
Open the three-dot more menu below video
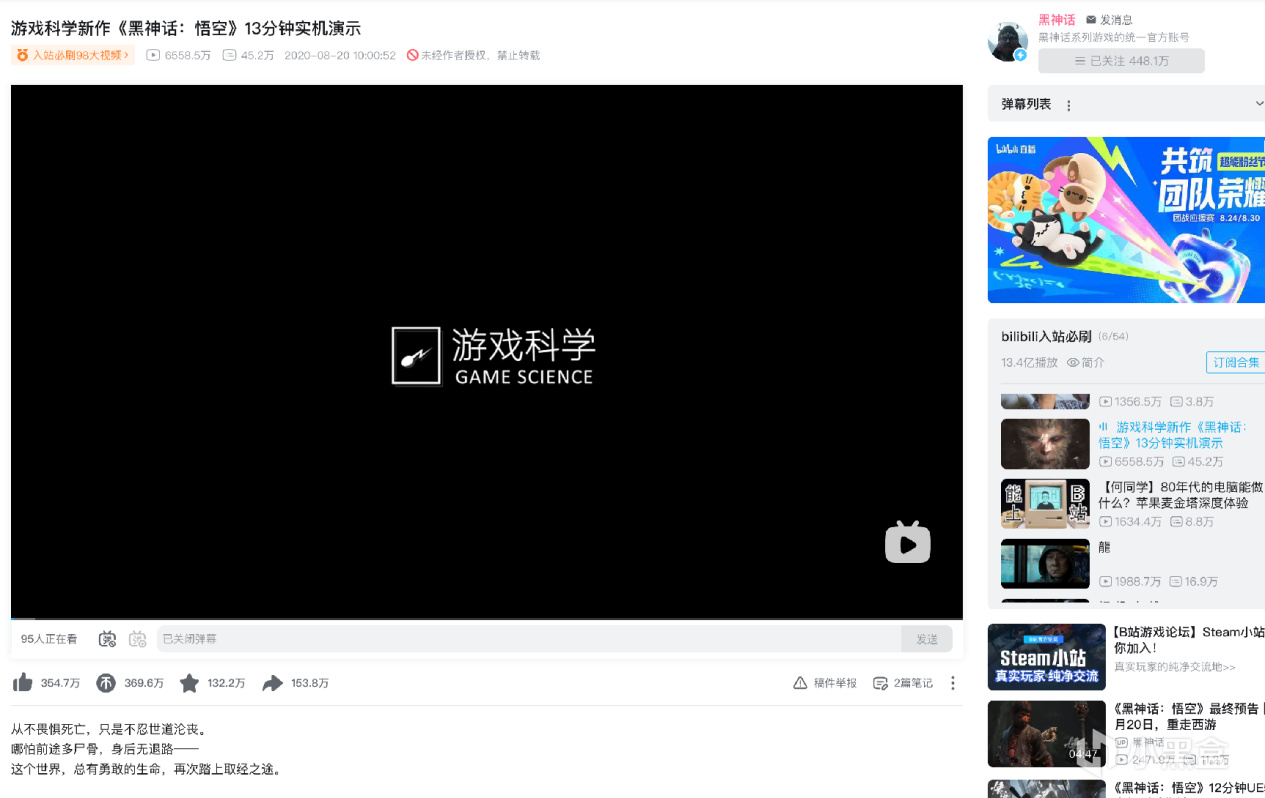(x=953, y=683)
